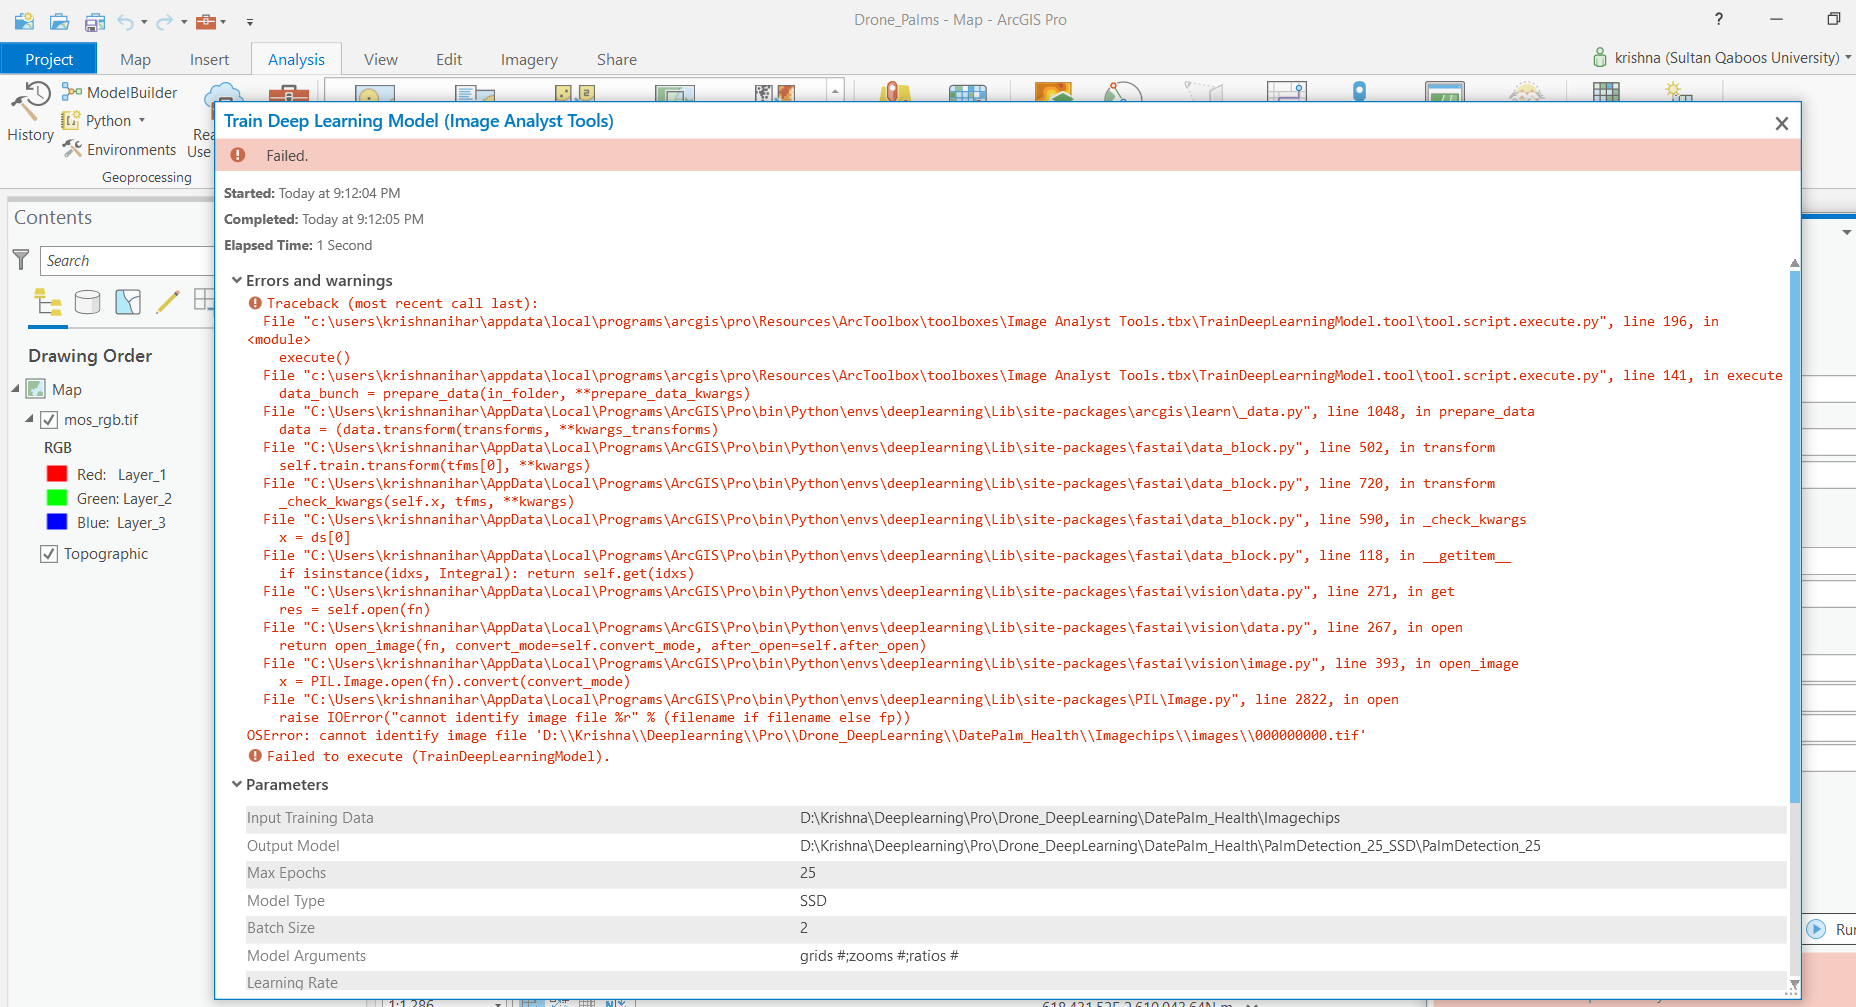
Task: Open geoprocessing Environments settings
Action: pos(119,149)
